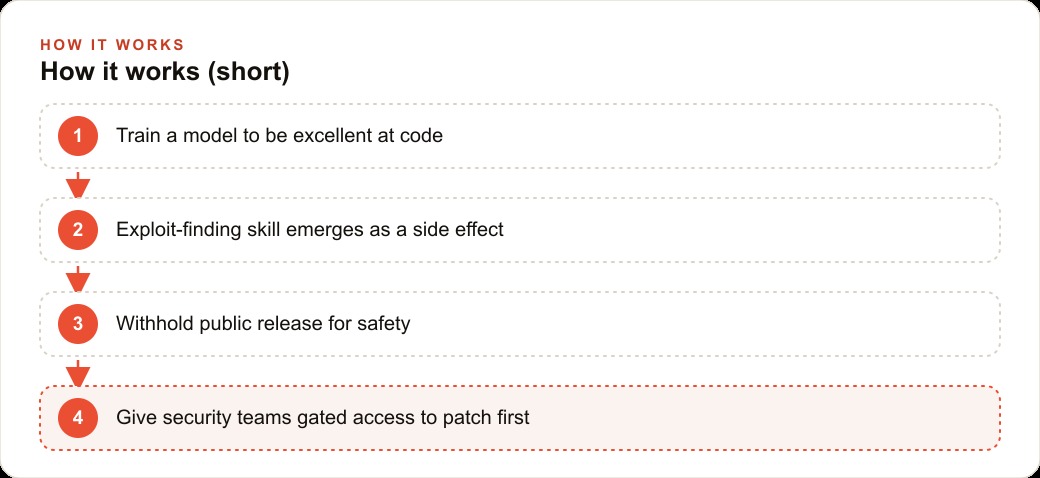1040x478 pixels.
Task: Click the step 2 numbered circle
Action: pos(78,230)
